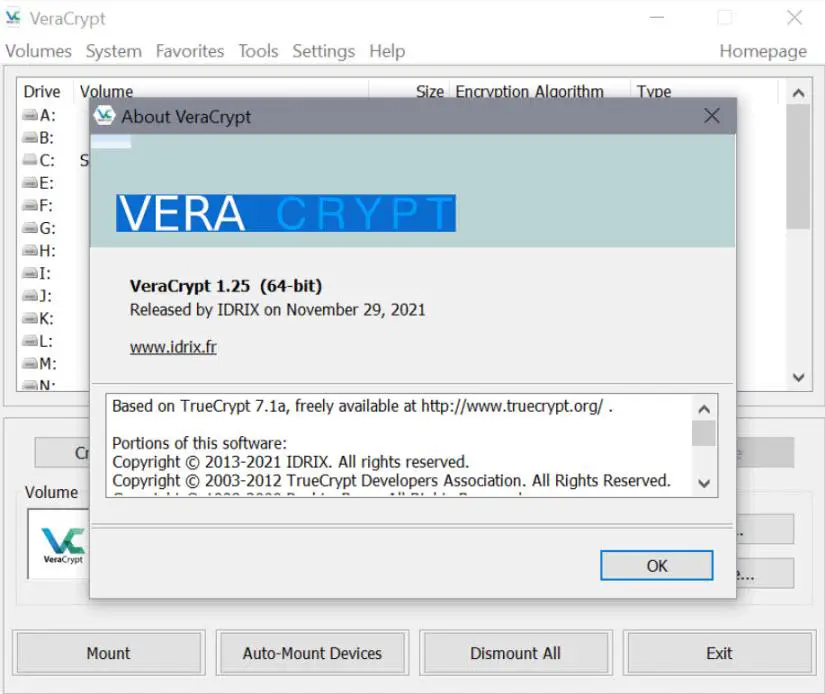Click the license text scrollbar thumb
This screenshot has width=825, height=694.
click(x=704, y=433)
